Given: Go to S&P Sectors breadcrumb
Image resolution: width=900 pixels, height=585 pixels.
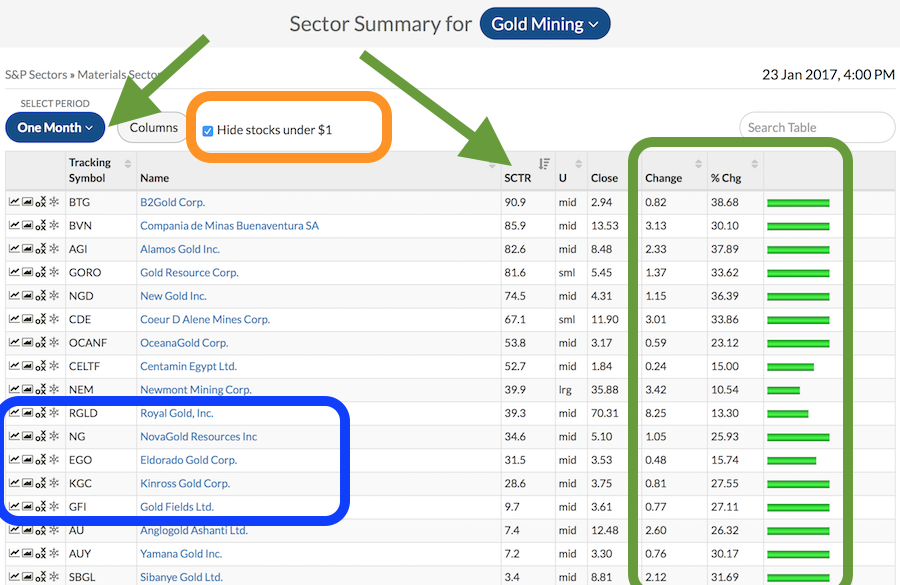Looking at the screenshot, I should tap(36, 75).
